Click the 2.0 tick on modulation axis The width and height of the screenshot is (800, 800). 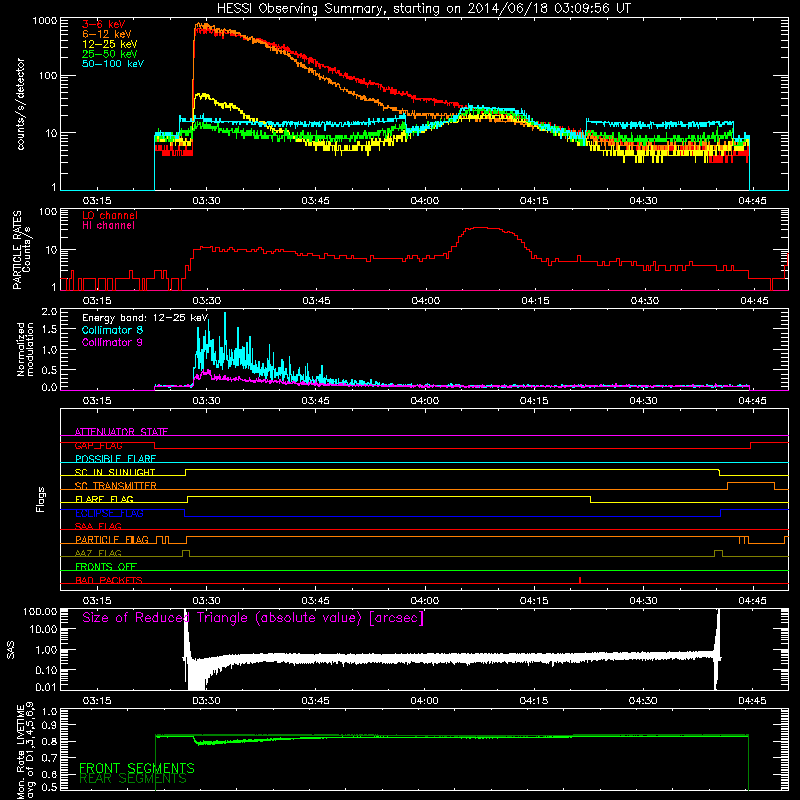[x=49, y=311]
